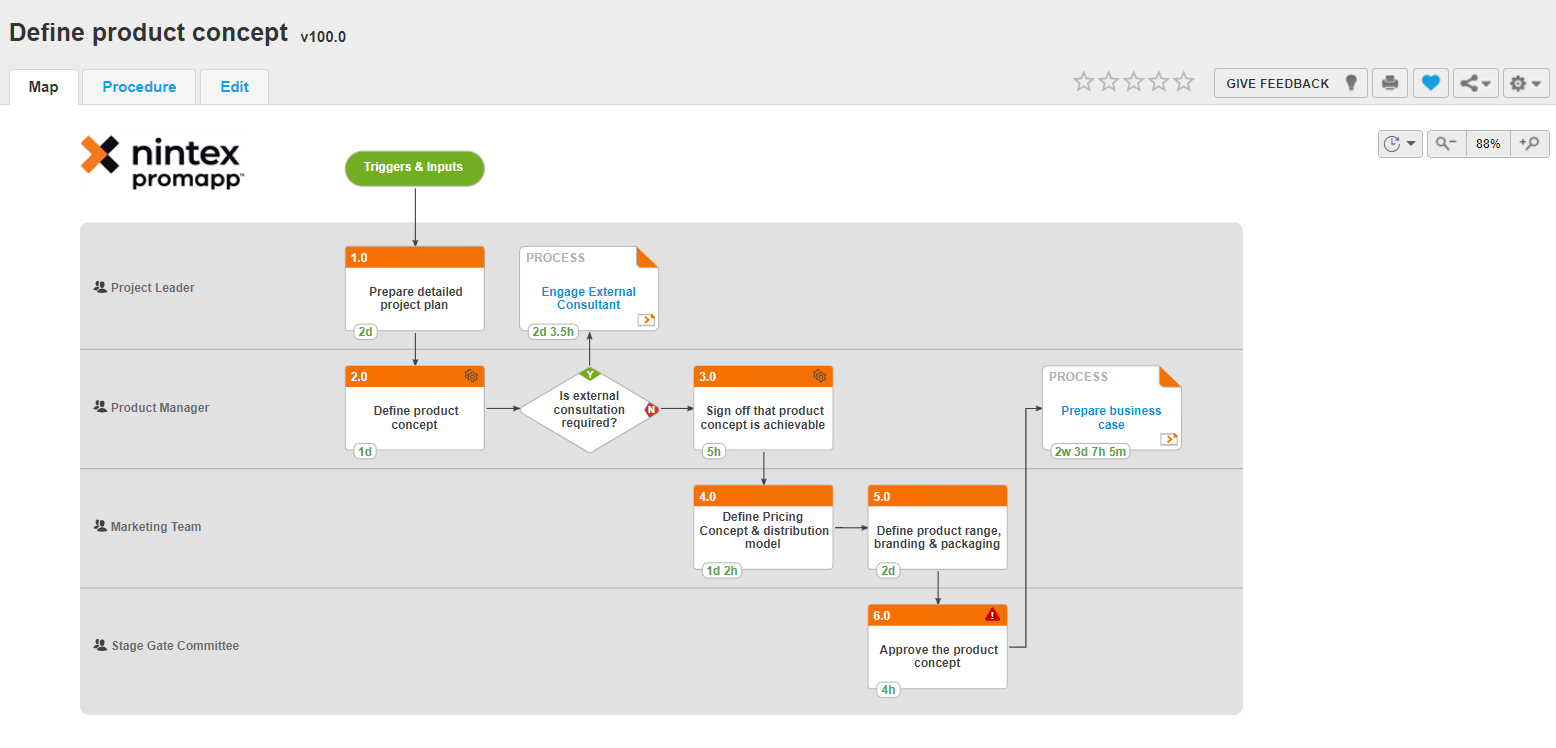
Task: Open the settings gear dropdown
Action: coord(1526,83)
